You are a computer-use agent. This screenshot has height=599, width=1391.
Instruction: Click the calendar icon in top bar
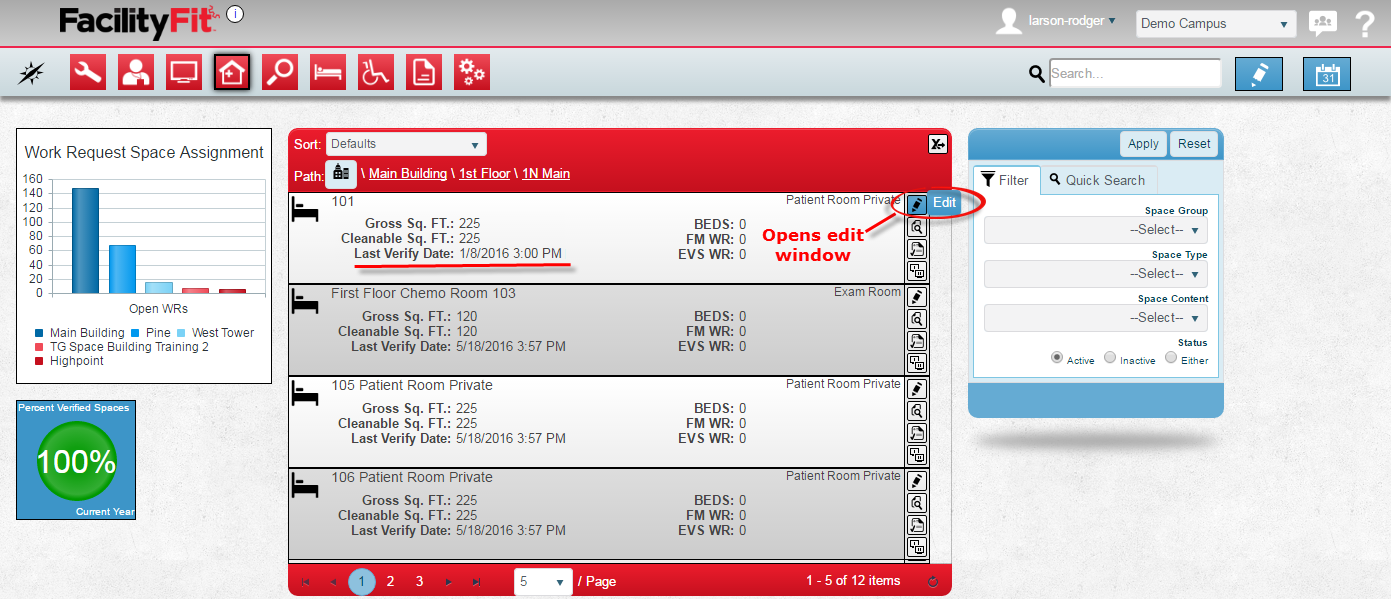[1326, 74]
